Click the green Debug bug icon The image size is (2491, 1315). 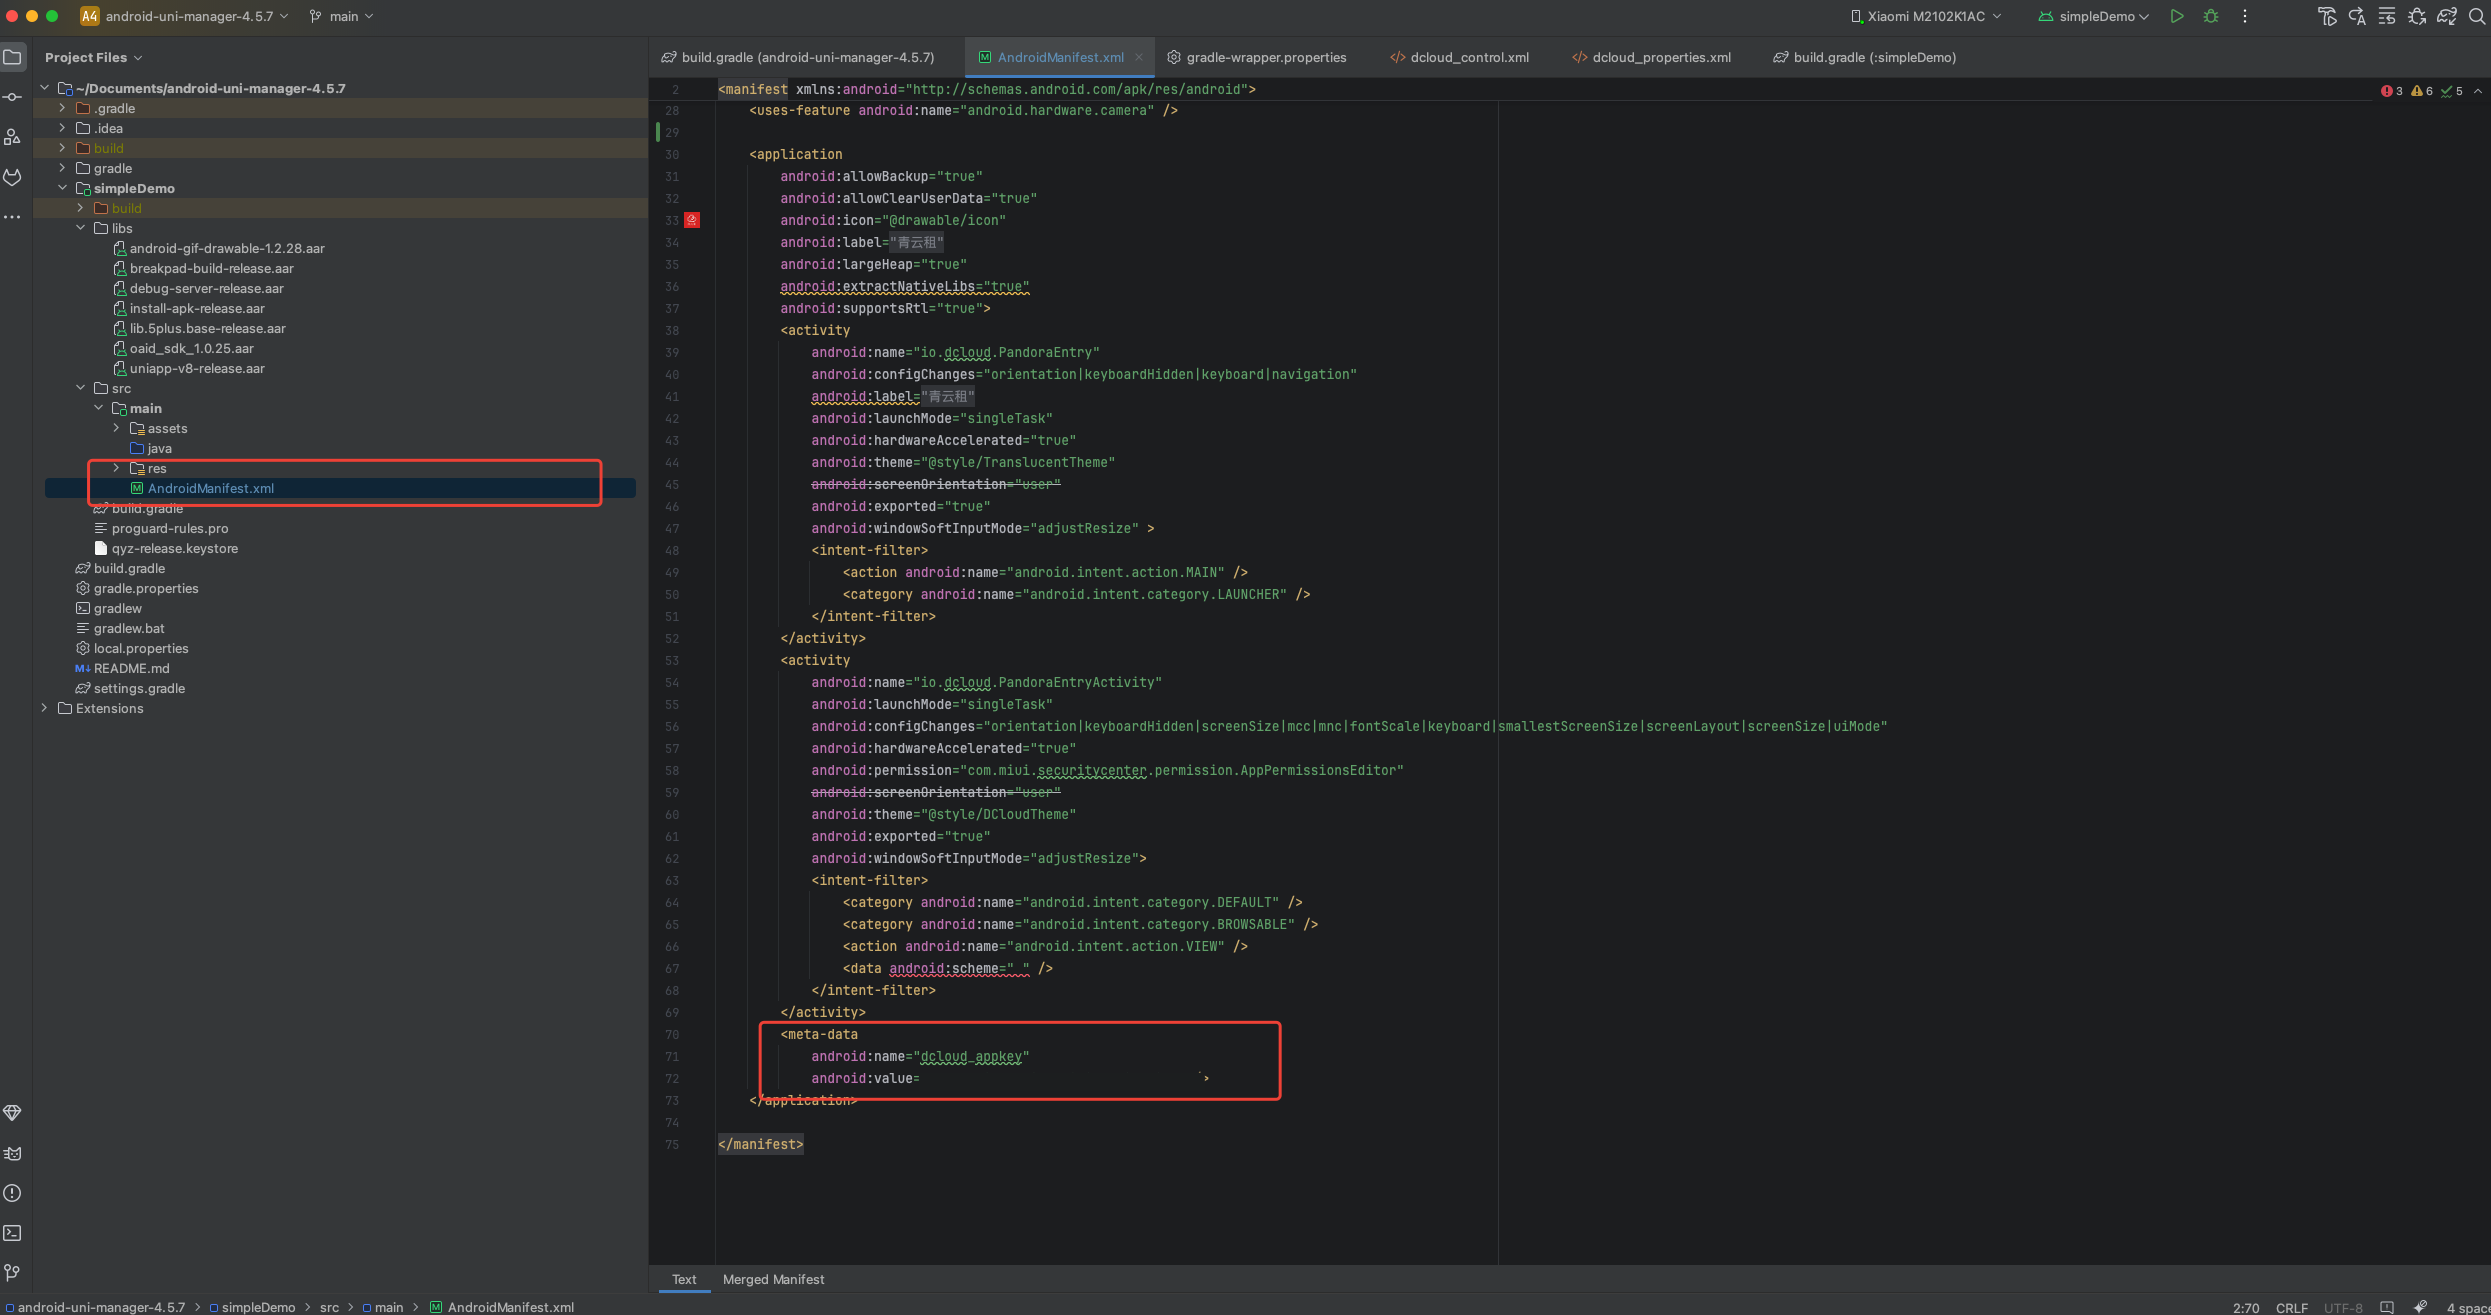(x=2211, y=16)
